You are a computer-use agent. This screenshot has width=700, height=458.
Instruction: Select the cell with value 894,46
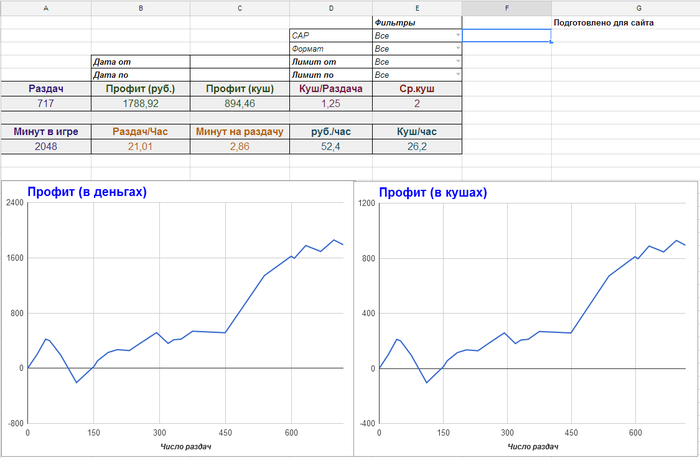[240, 103]
